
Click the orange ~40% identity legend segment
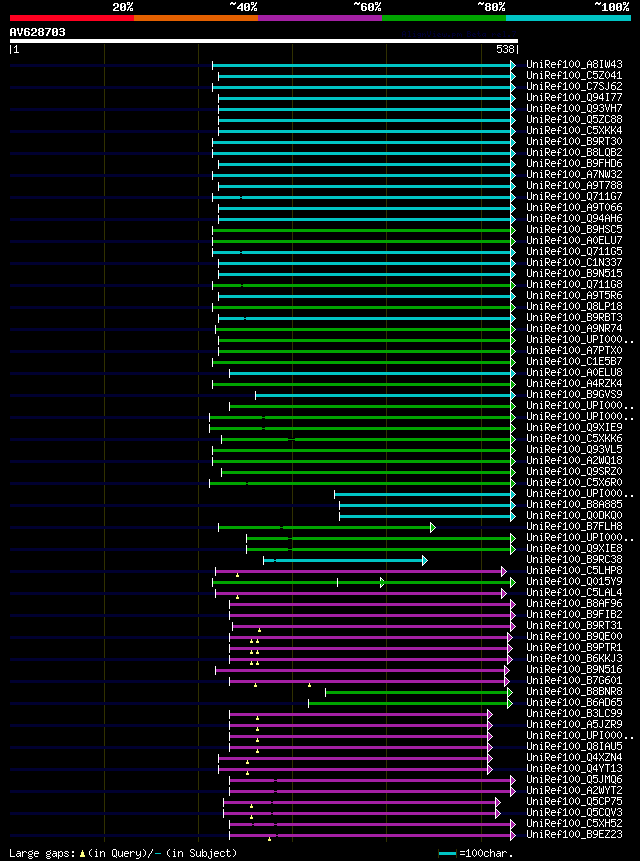[196, 18]
